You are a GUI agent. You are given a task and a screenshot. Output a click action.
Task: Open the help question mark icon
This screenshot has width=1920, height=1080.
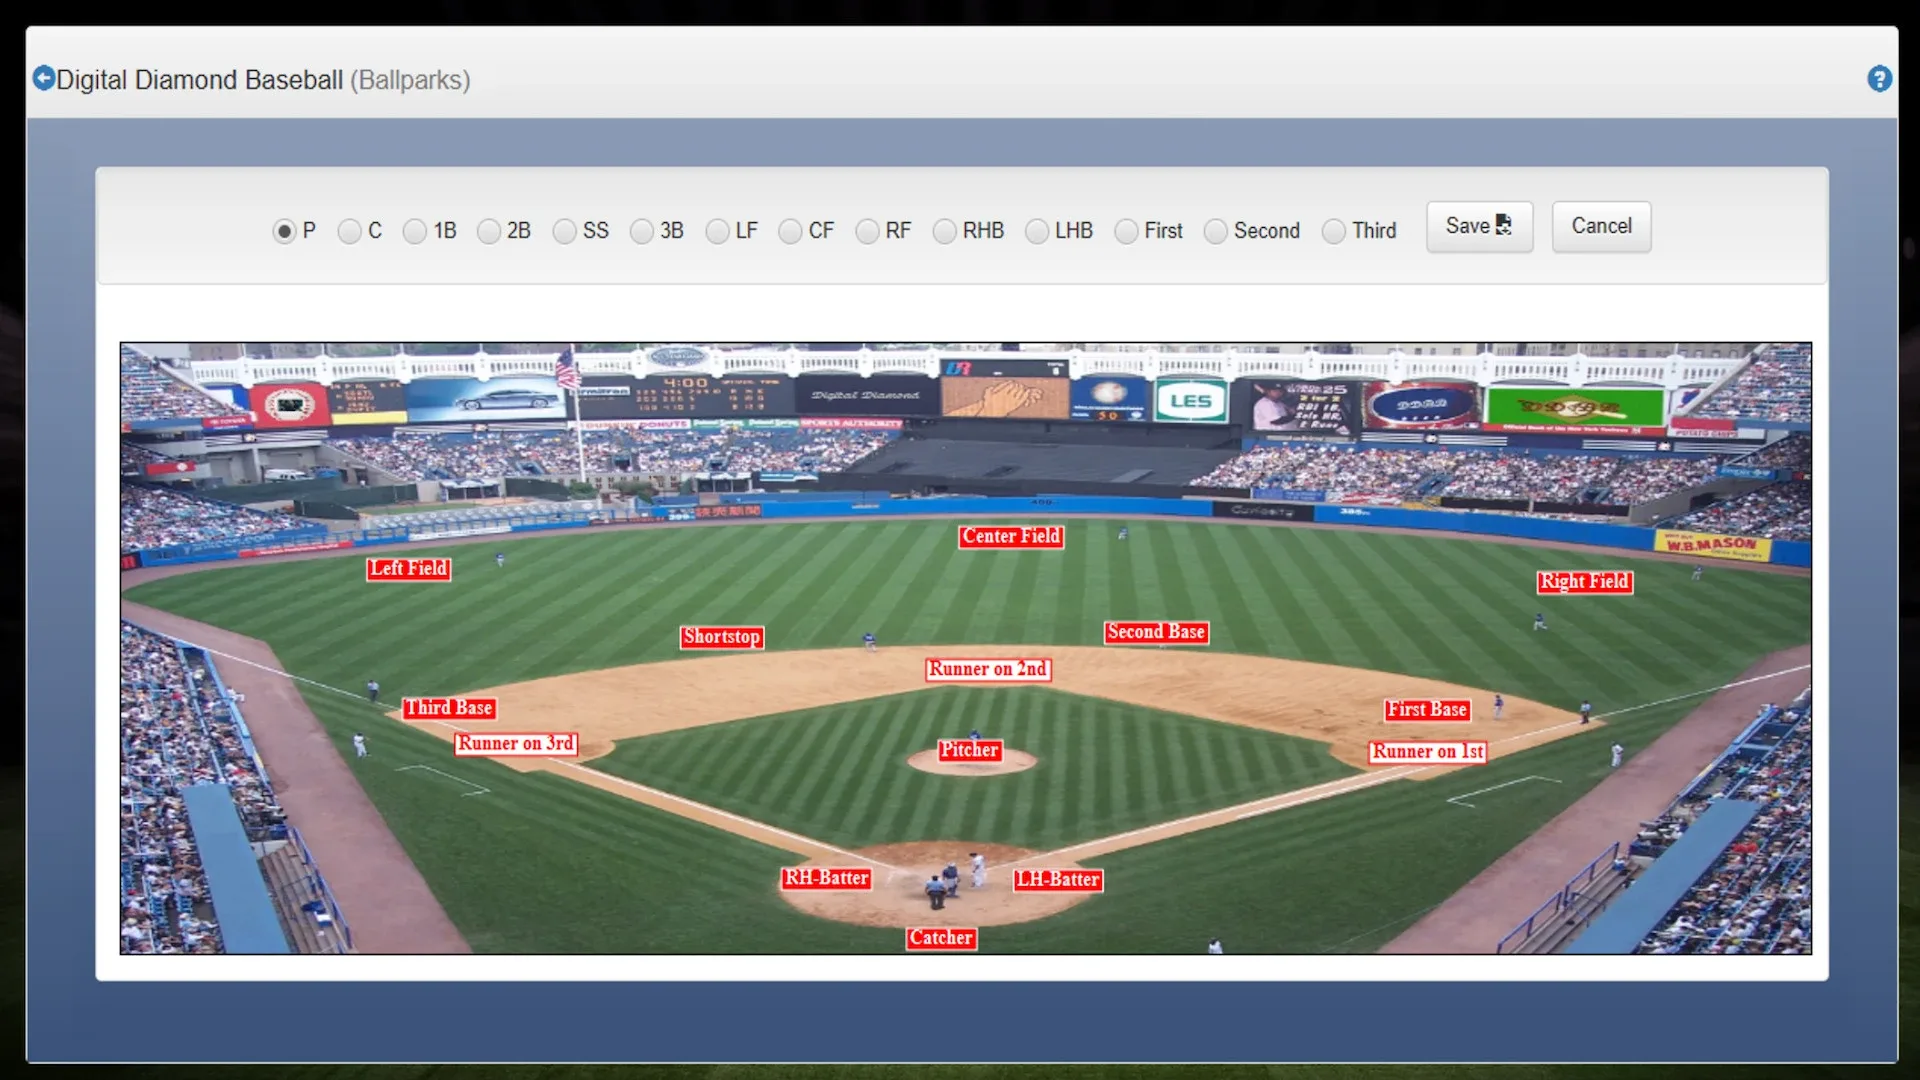(x=1879, y=79)
